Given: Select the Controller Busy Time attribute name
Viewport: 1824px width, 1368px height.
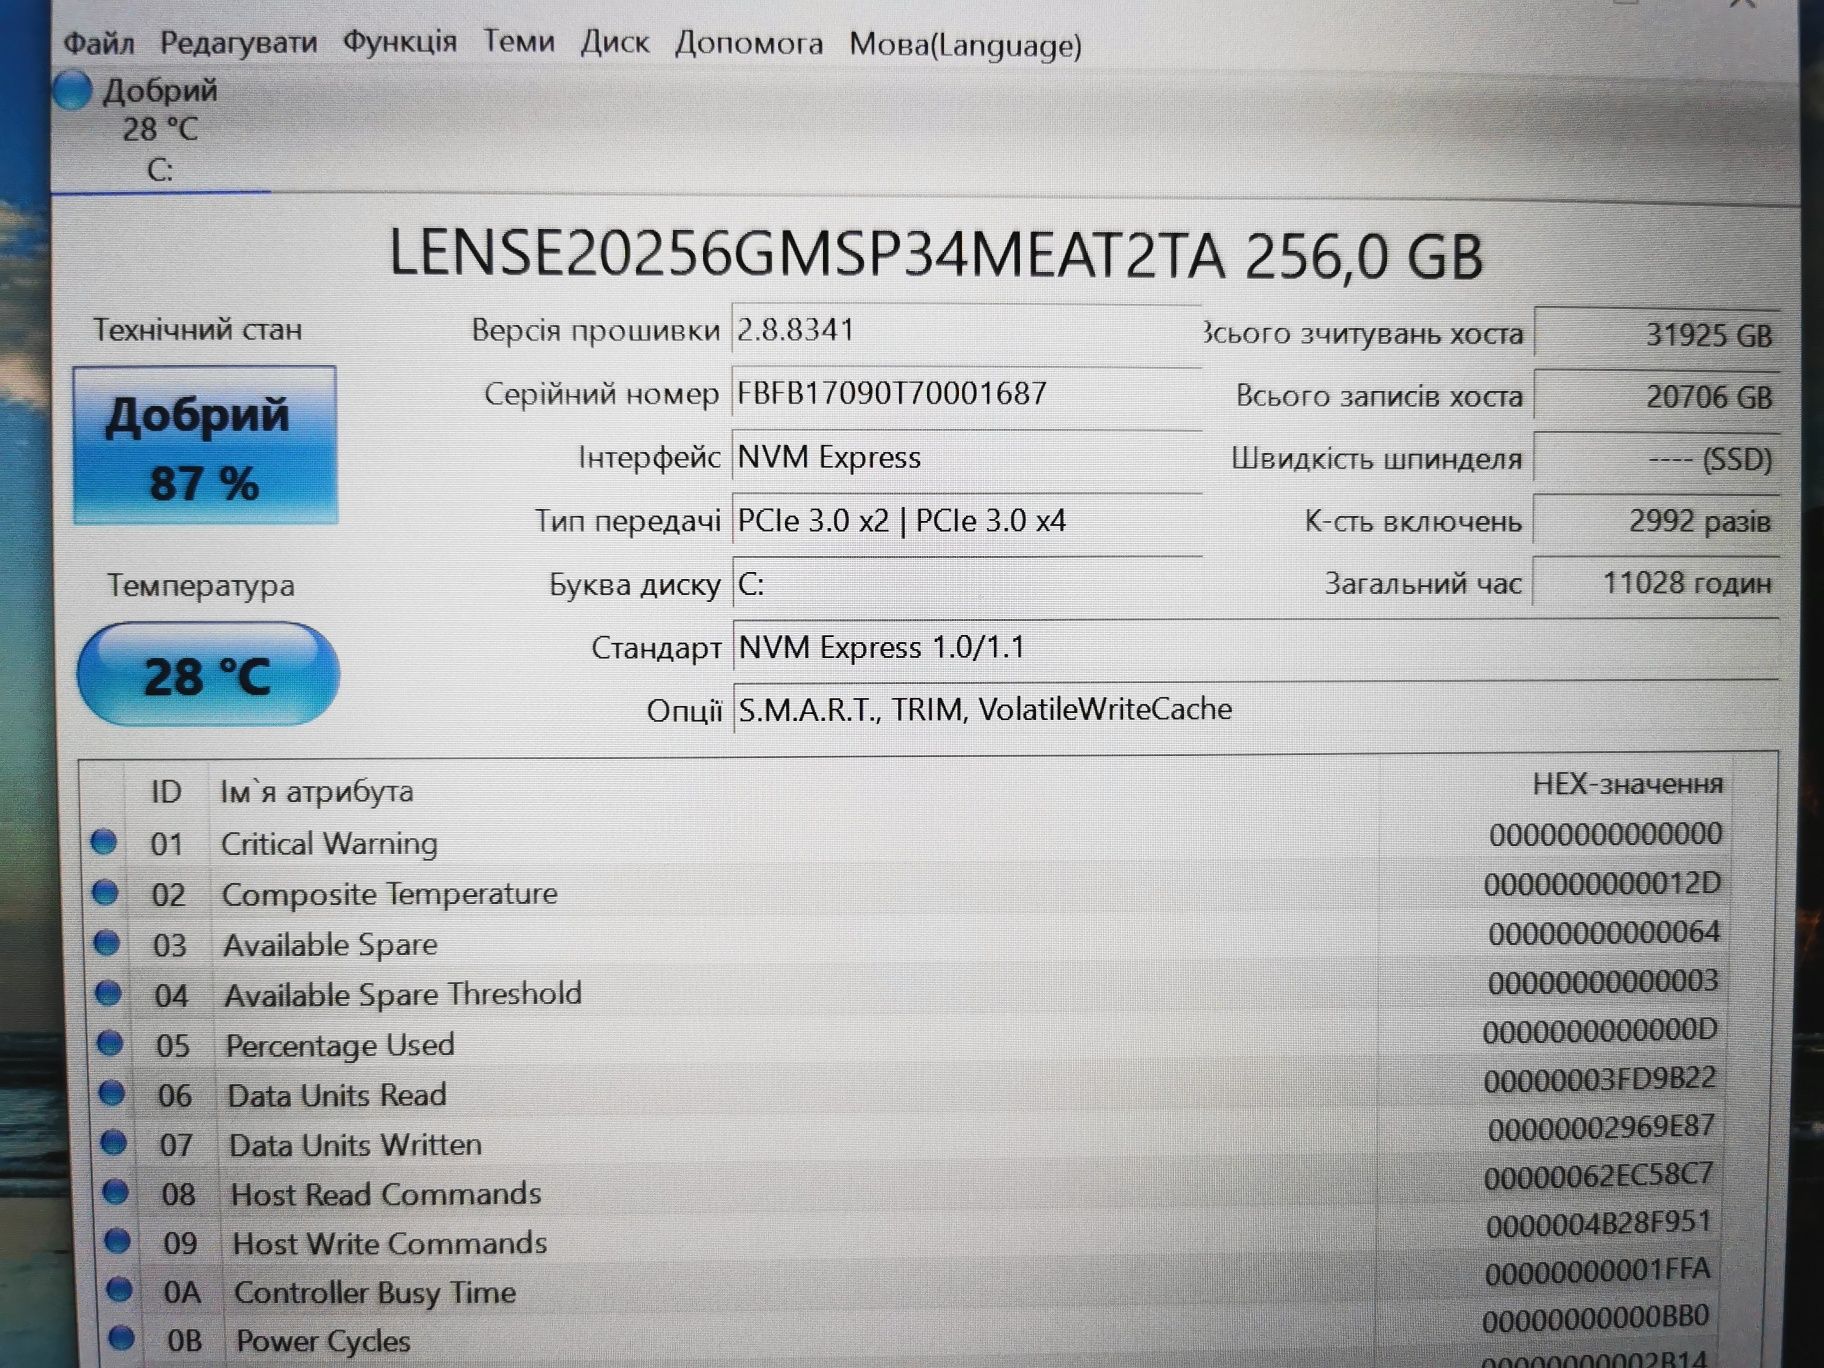Looking at the screenshot, I should point(375,1292).
